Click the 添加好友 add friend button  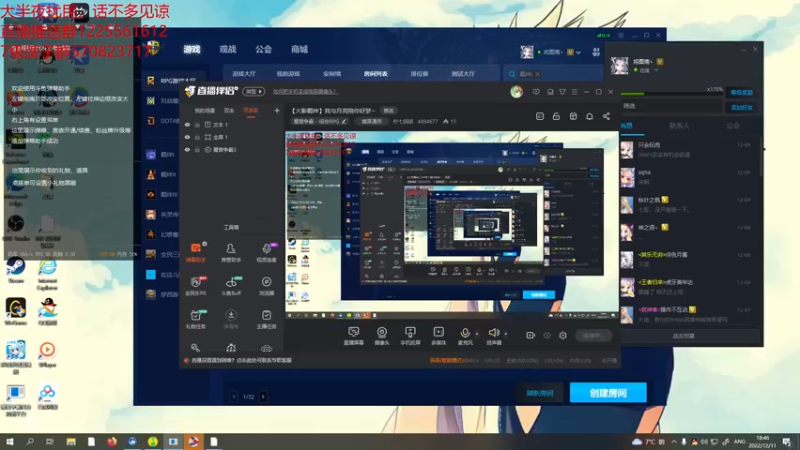coord(741,108)
